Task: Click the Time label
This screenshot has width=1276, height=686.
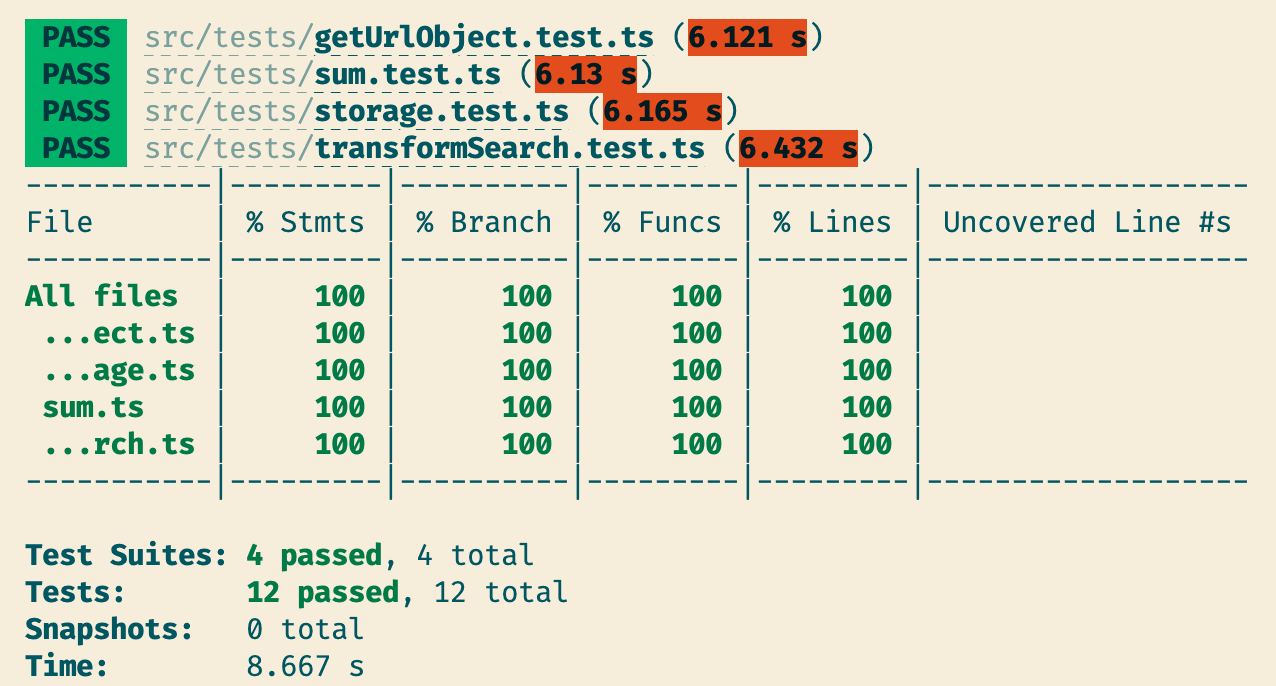Action: [67, 666]
